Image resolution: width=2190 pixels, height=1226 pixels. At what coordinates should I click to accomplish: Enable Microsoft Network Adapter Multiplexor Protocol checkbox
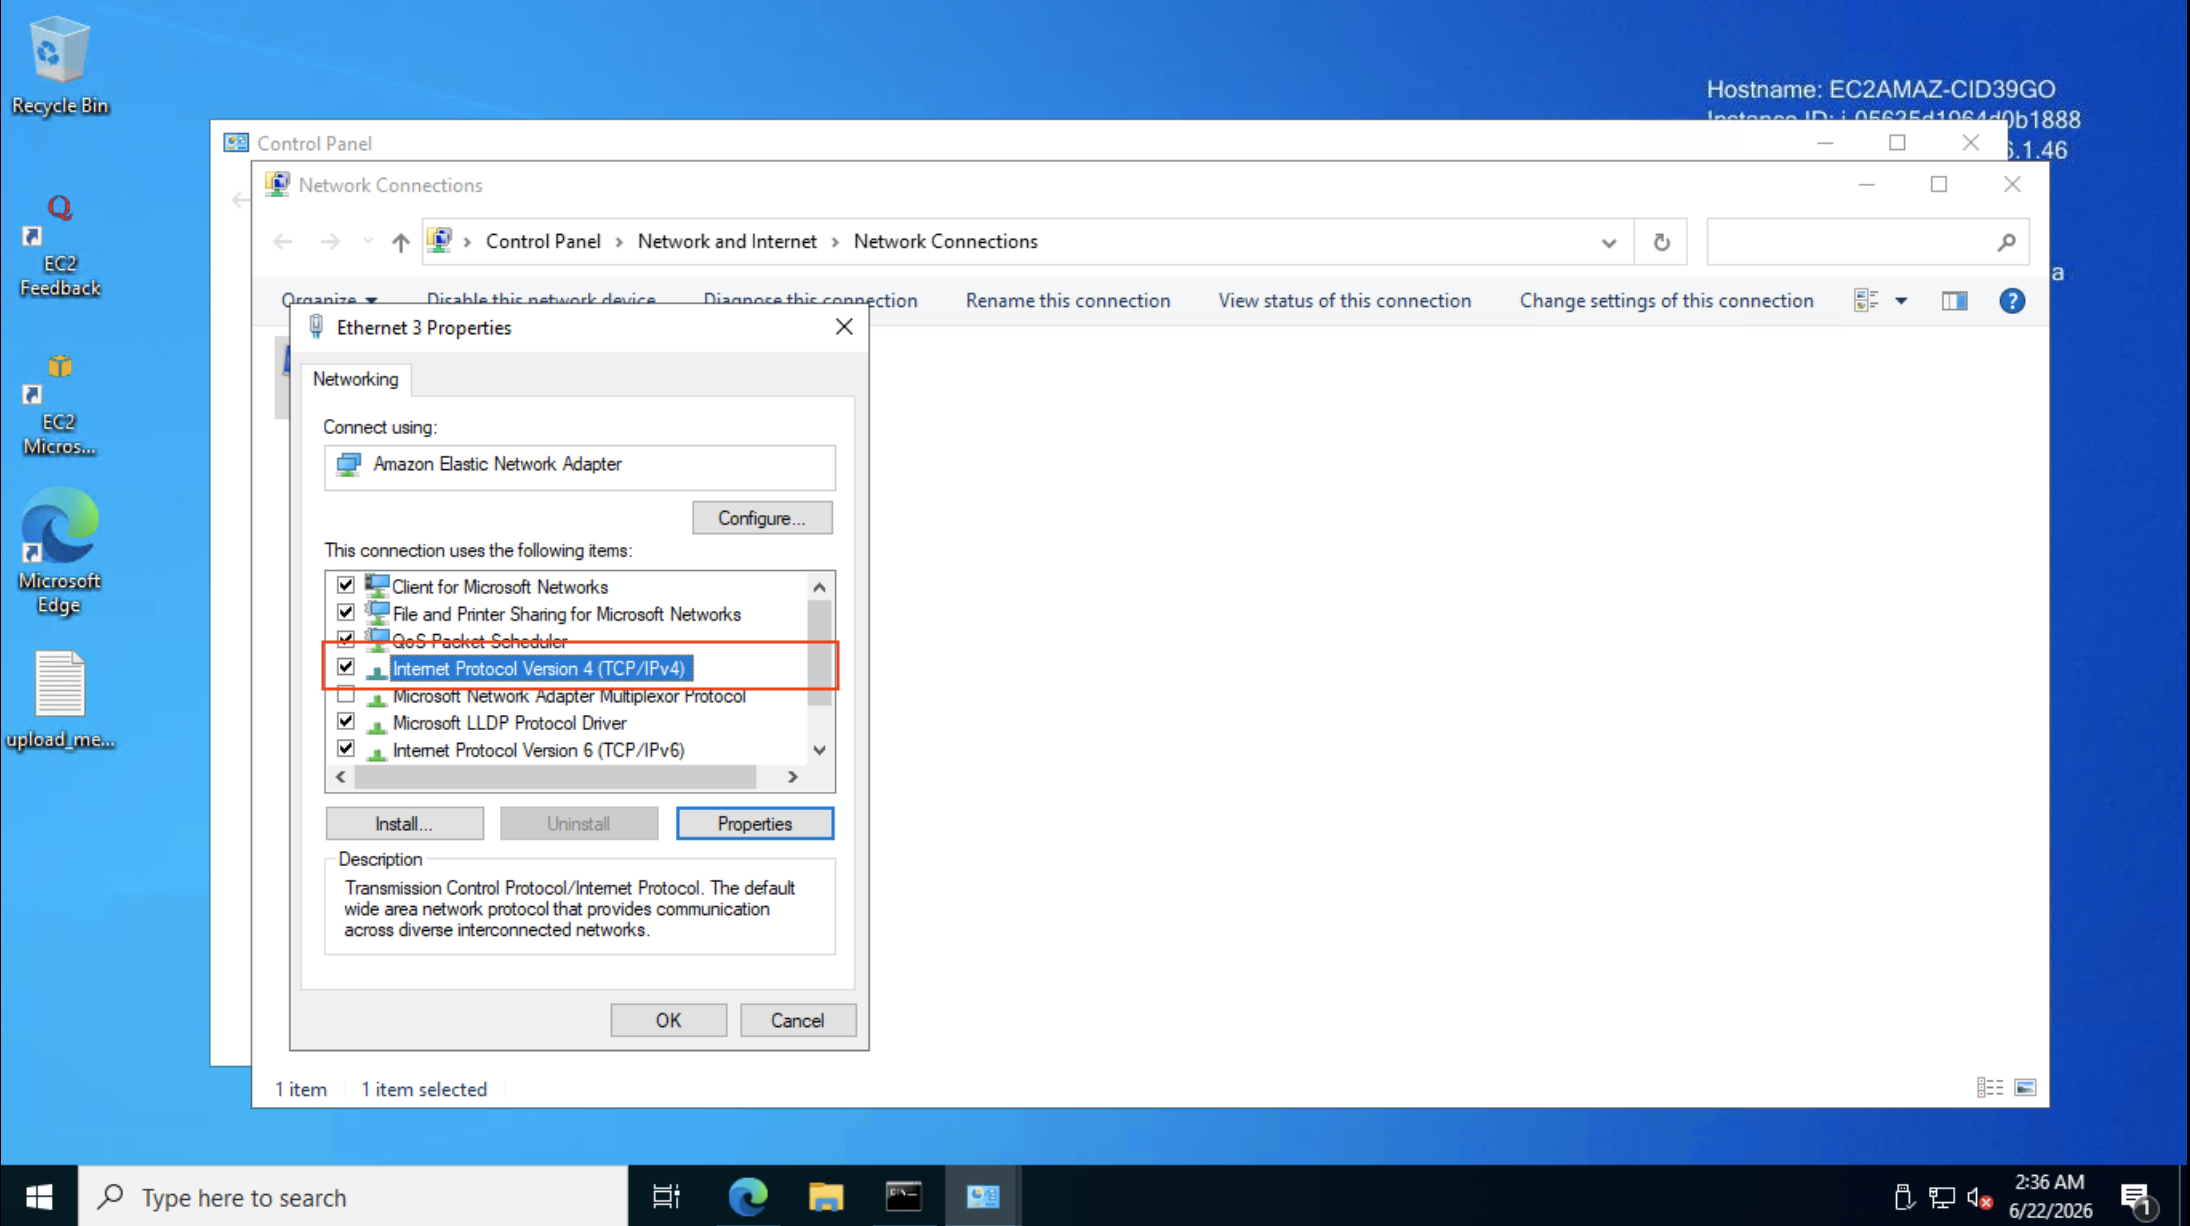point(346,694)
